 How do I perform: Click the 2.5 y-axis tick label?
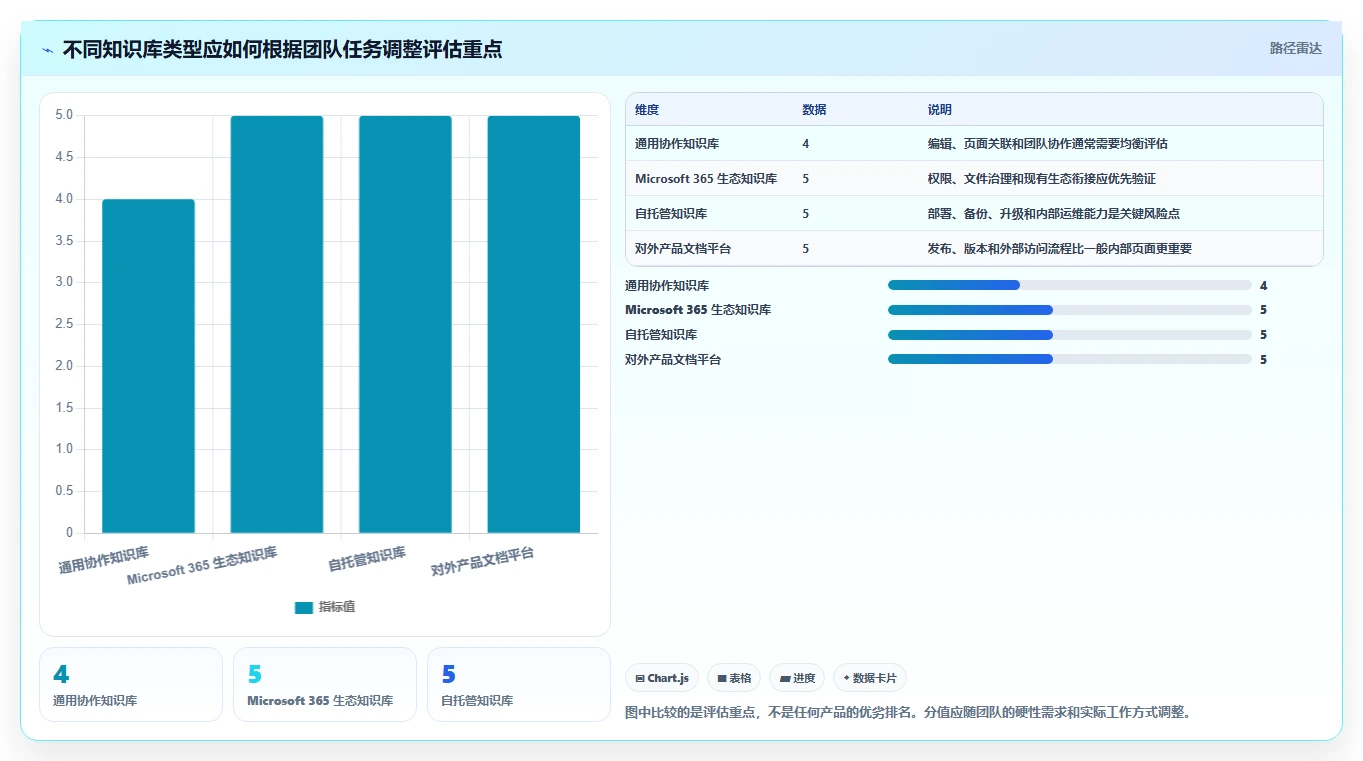click(x=64, y=324)
